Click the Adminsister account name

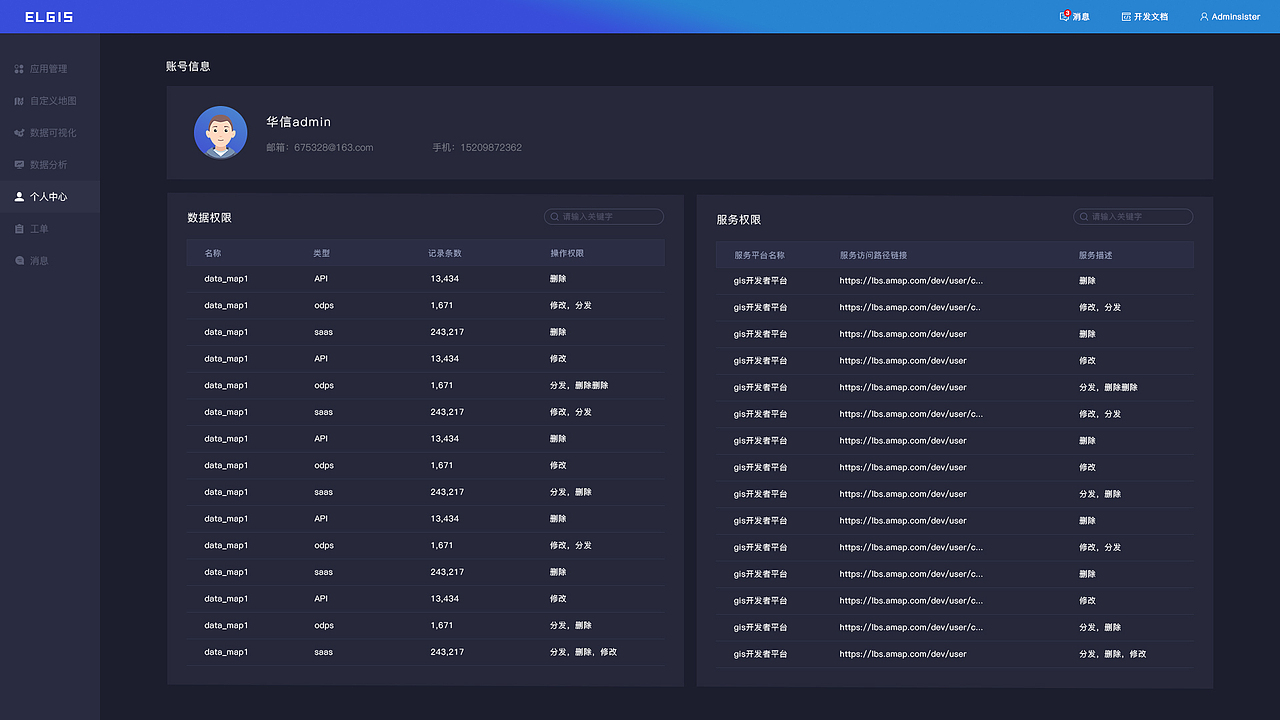1236,17
